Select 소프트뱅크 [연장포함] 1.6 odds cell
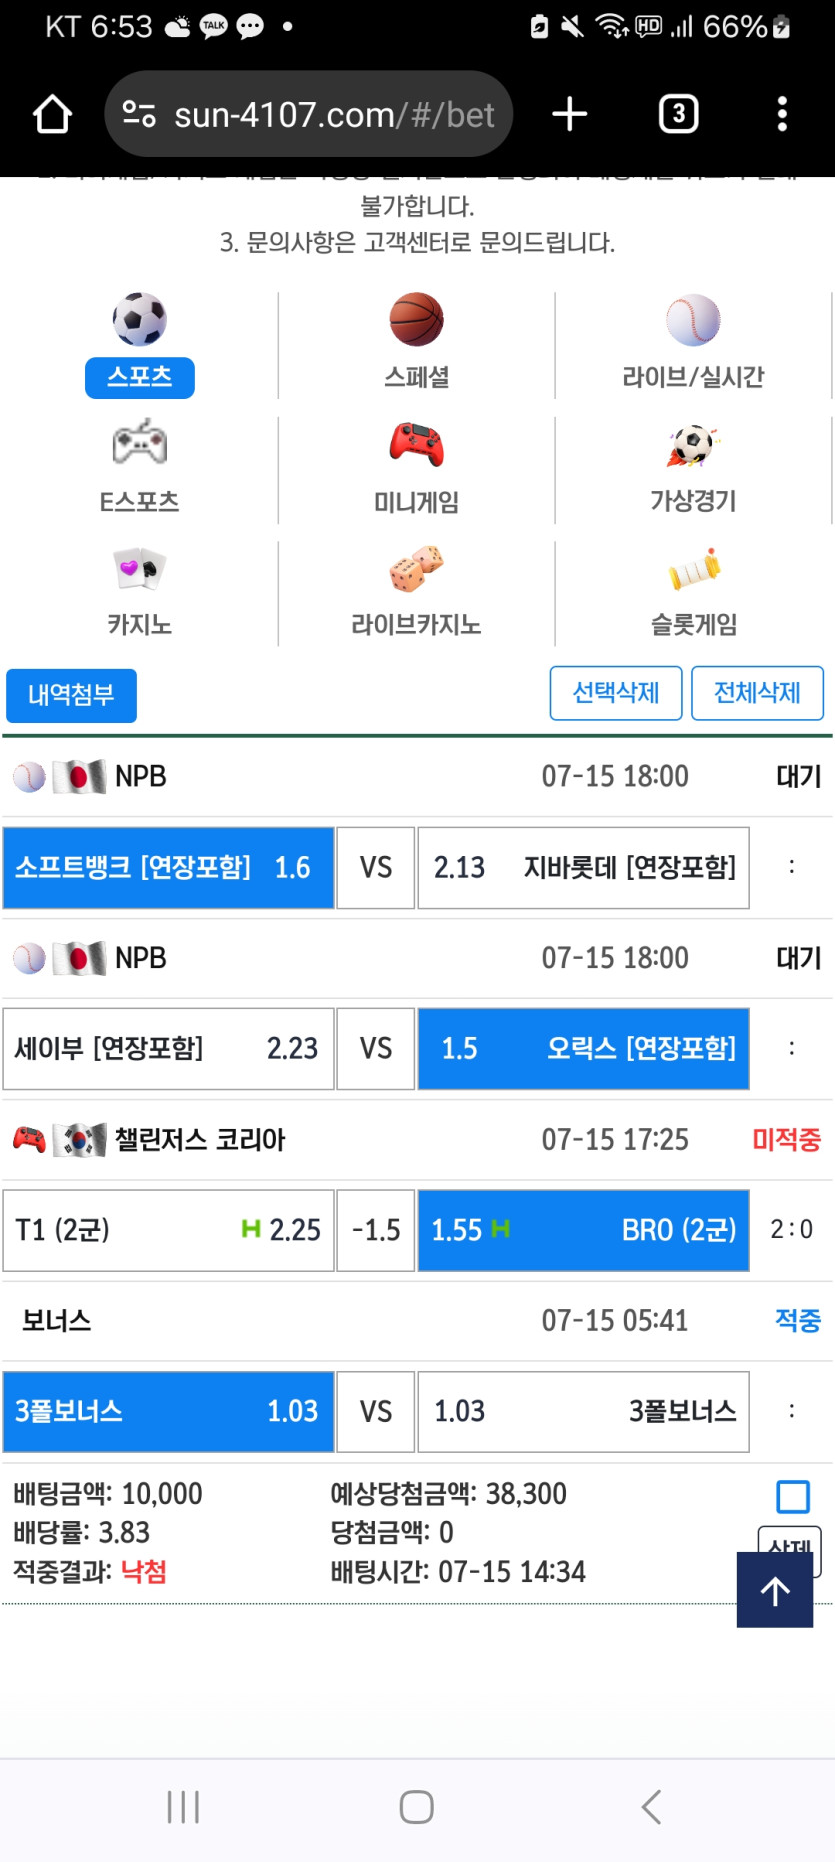Viewport: 835px width, 1862px height. (x=168, y=868)
